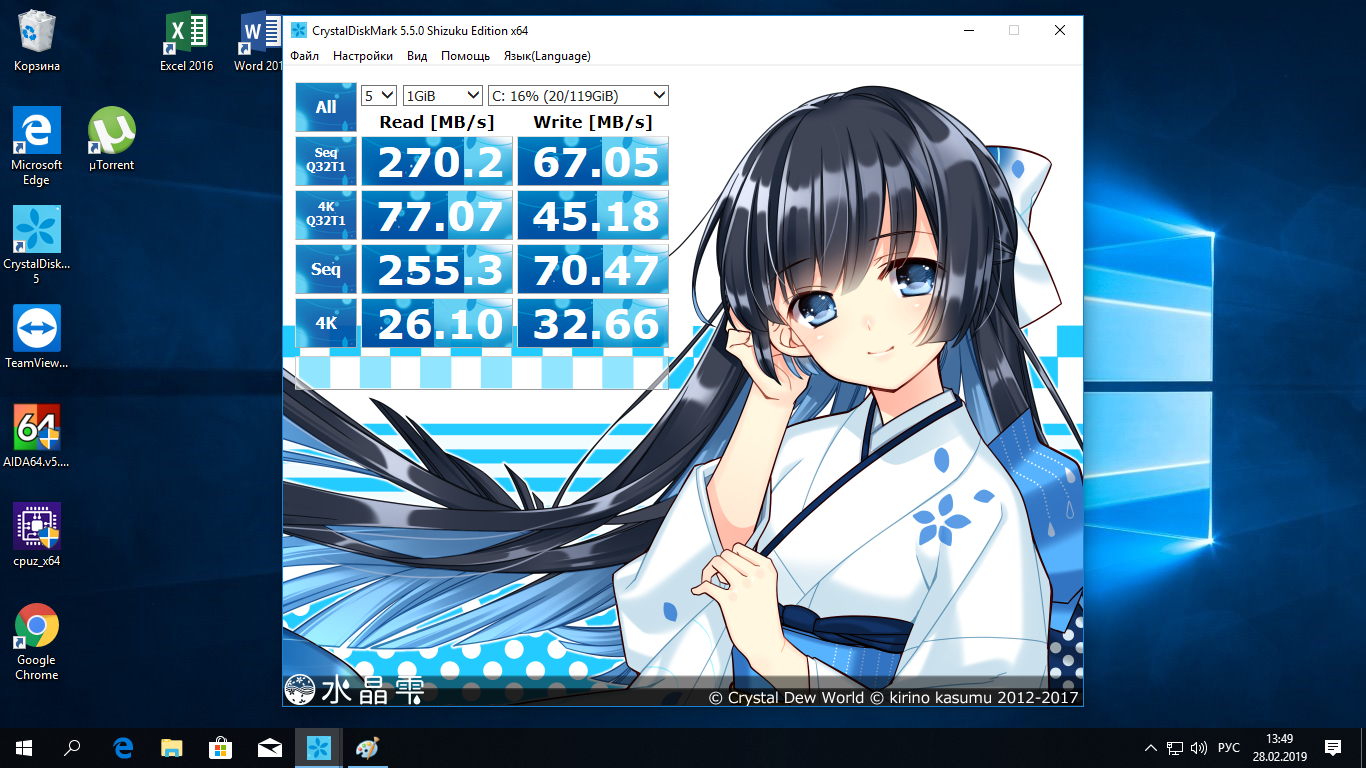This screenshot has height=768, width=1366.
Task: Open the Настройки menu
Action: click(363, 56)
